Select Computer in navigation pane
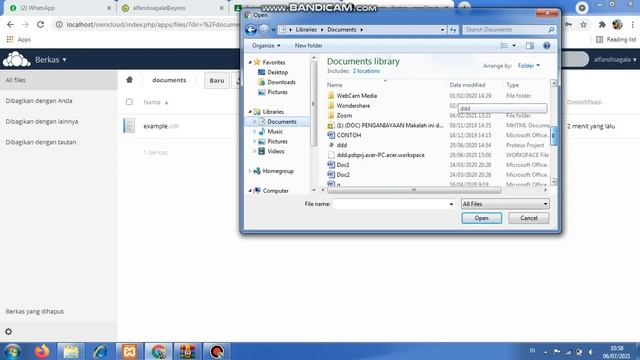Screen dimensions: 640x360 [x=276, y=191]
